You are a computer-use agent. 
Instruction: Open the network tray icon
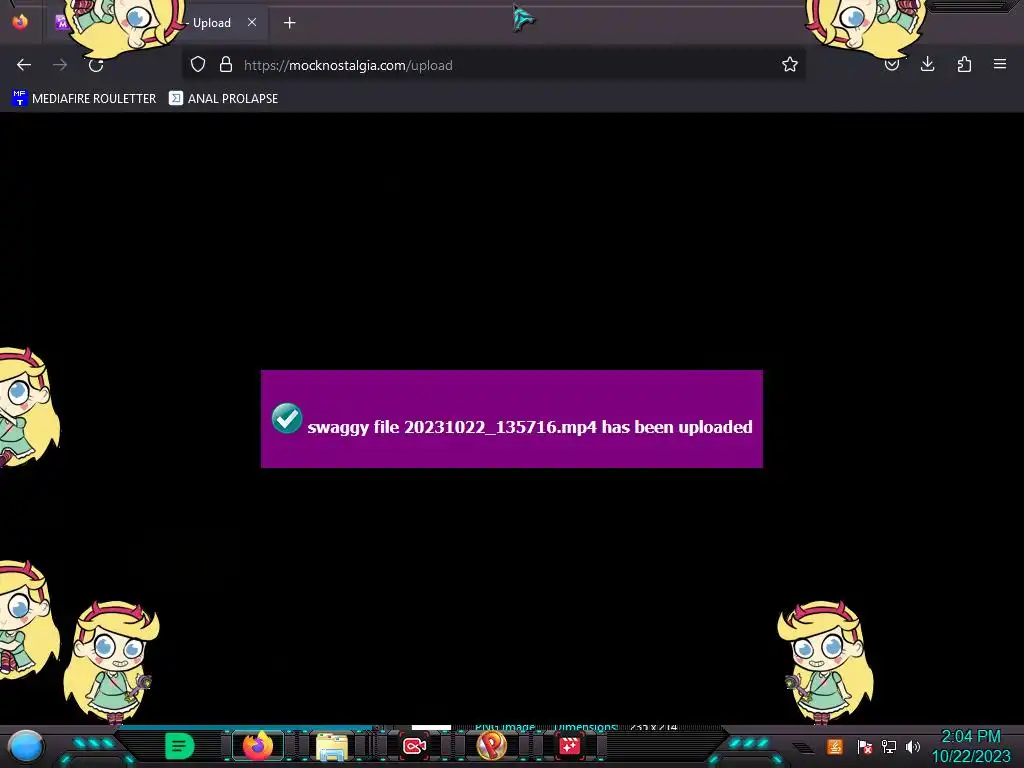pyautogui.click(x=889, y=746)
